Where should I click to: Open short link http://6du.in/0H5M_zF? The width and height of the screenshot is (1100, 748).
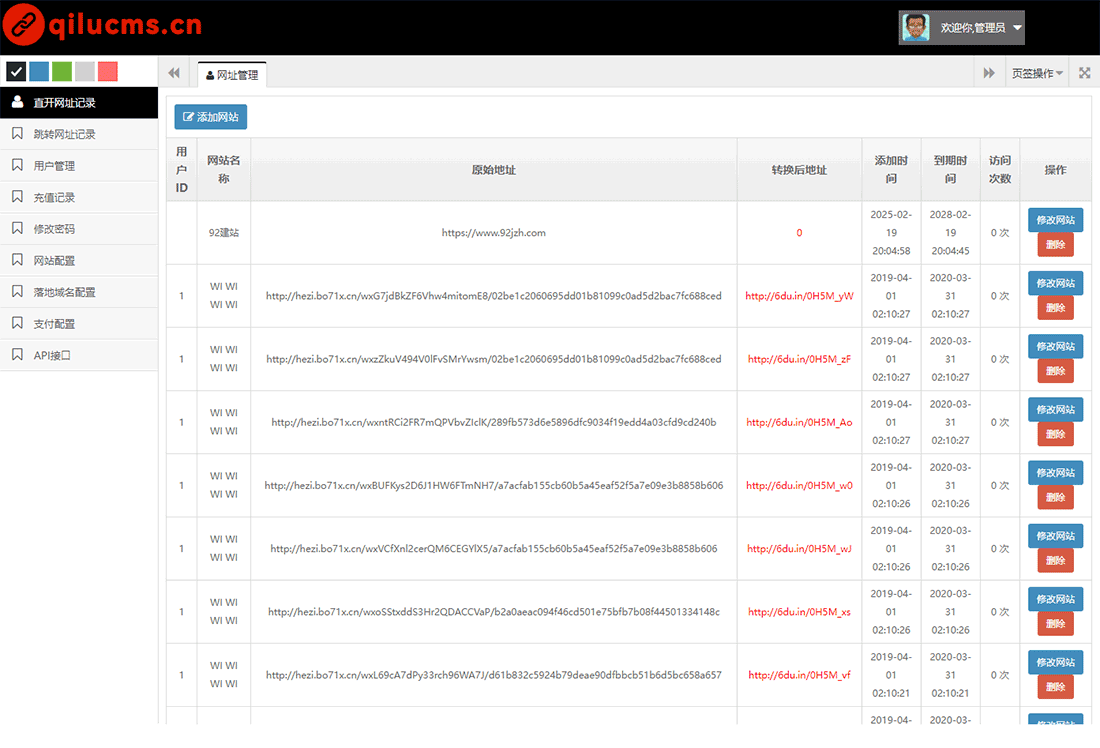[799, 359]
